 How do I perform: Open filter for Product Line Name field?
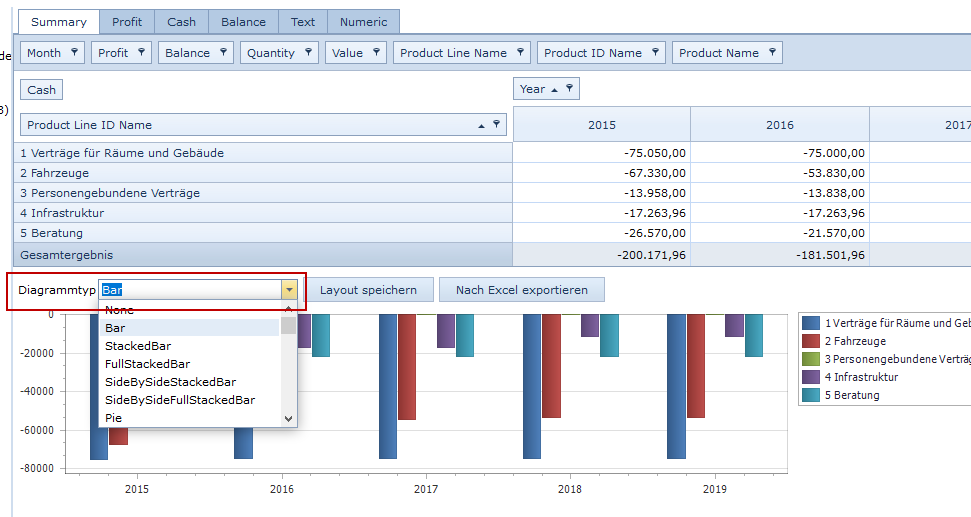[520, 53]
